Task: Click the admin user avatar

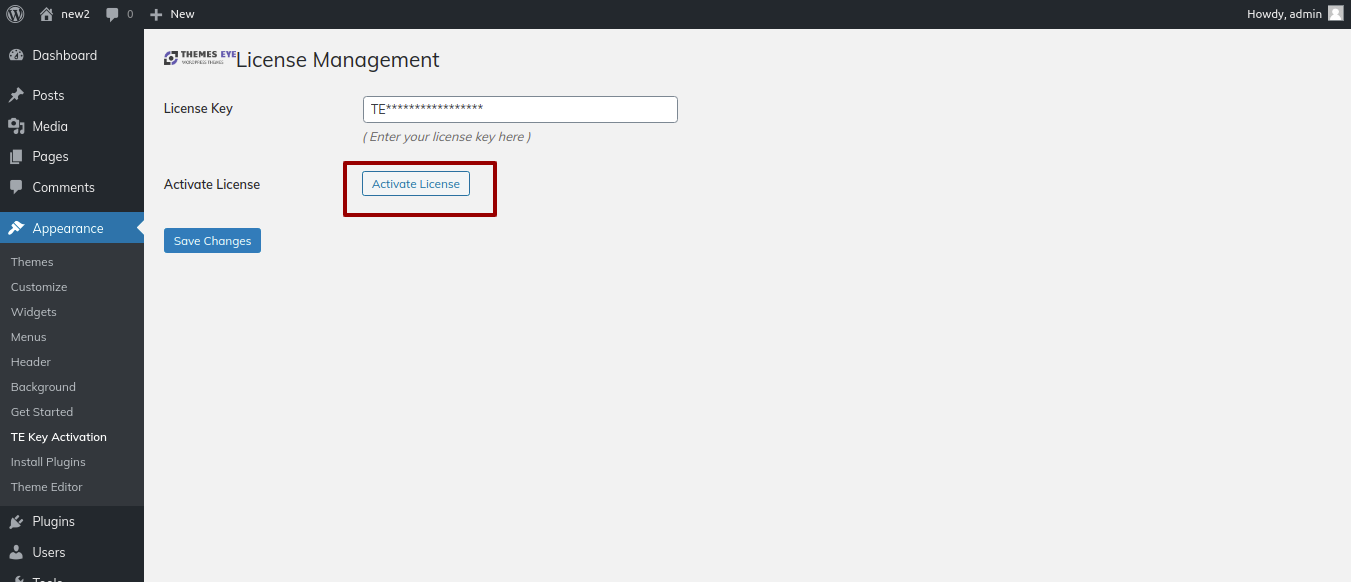Action: point(1335,14)
